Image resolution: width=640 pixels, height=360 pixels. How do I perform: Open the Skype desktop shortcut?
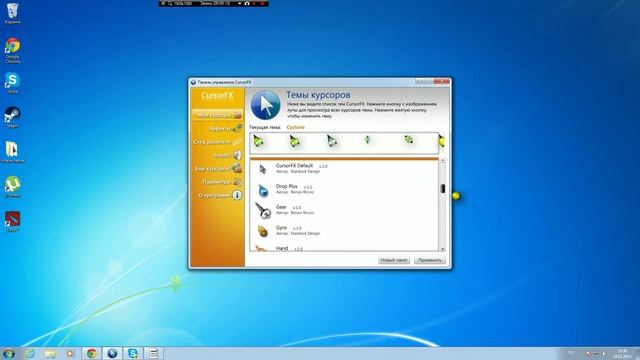click(x=12, y=83)
